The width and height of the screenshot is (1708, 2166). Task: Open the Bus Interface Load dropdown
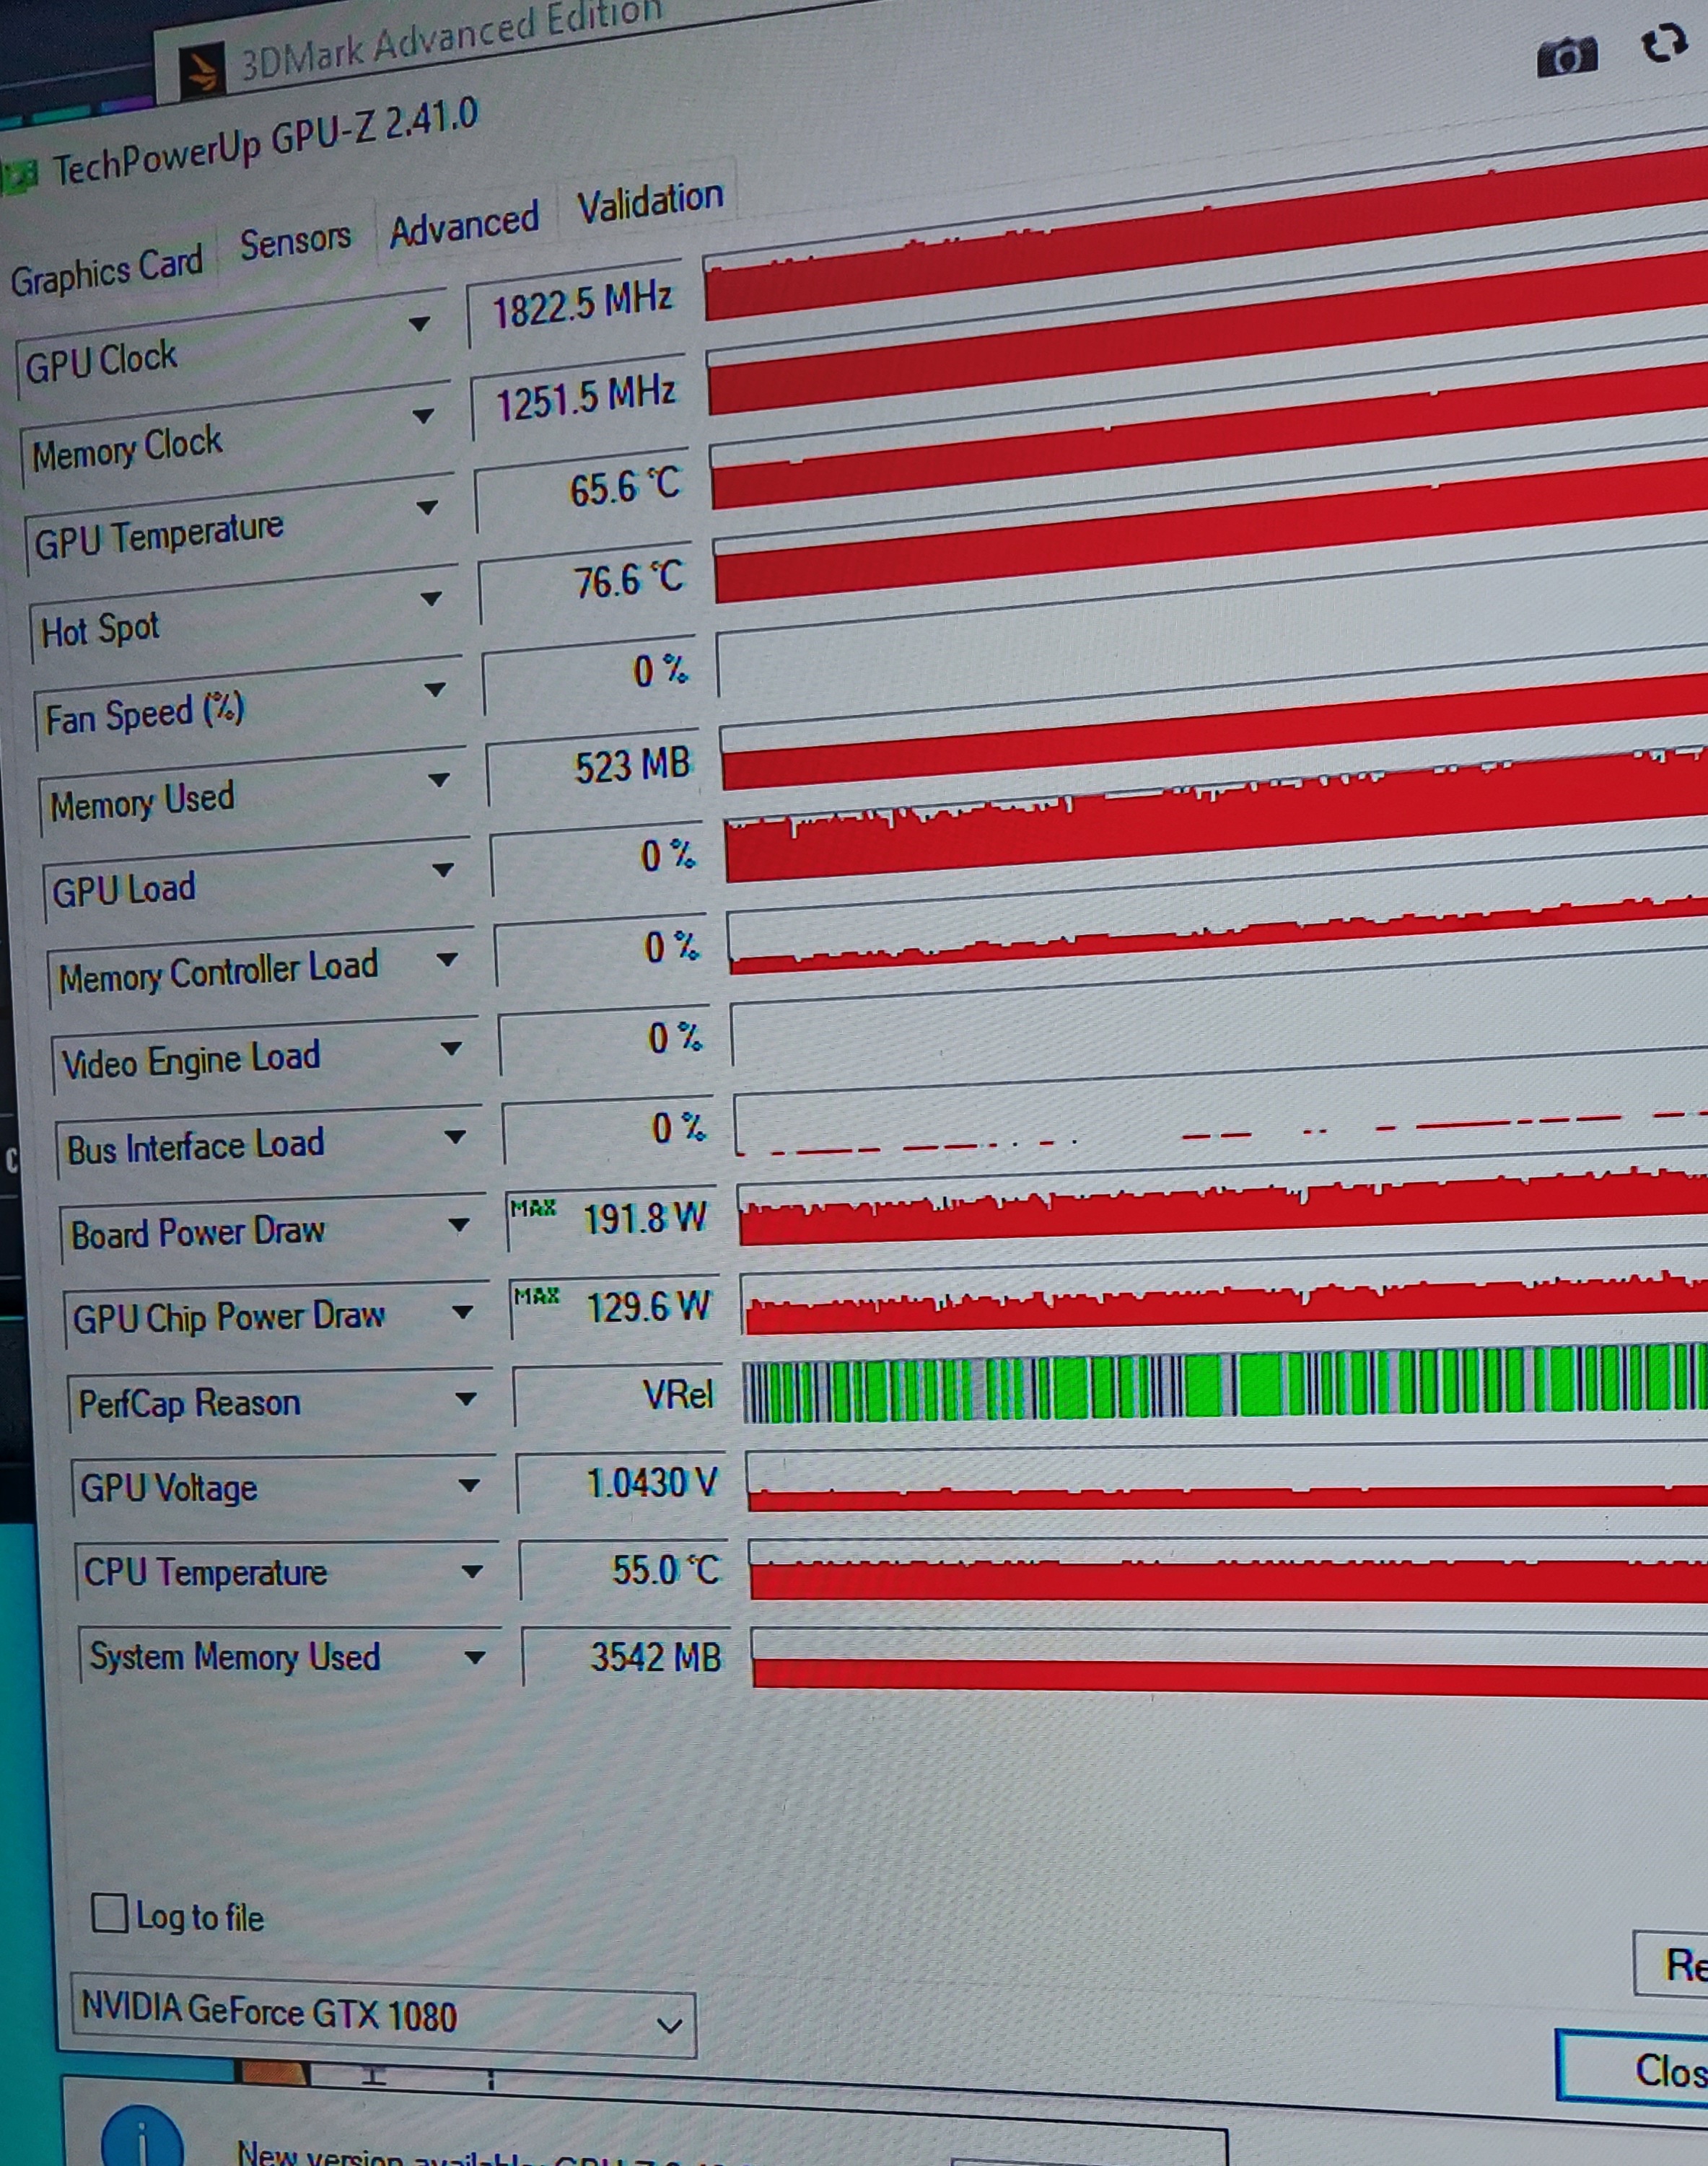pyautogui.click(x=455, y=1137)
